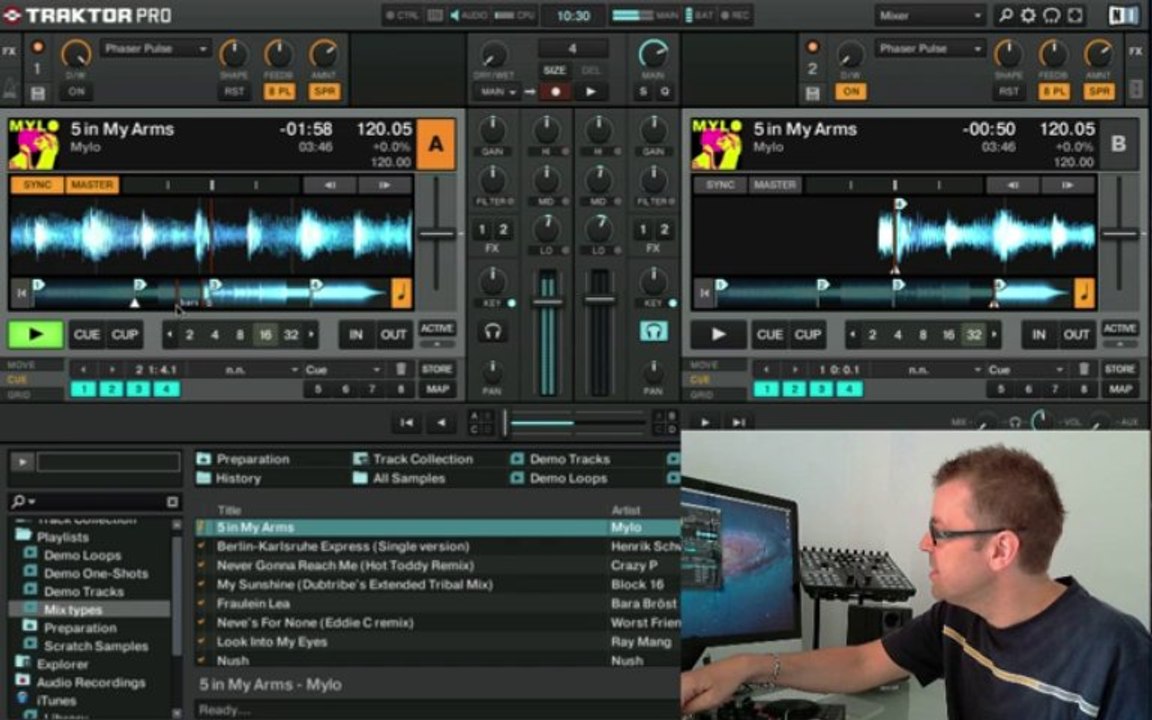Click the browser preview player play button
Screen dimensions: 1152x720
(x=22, y=462)
